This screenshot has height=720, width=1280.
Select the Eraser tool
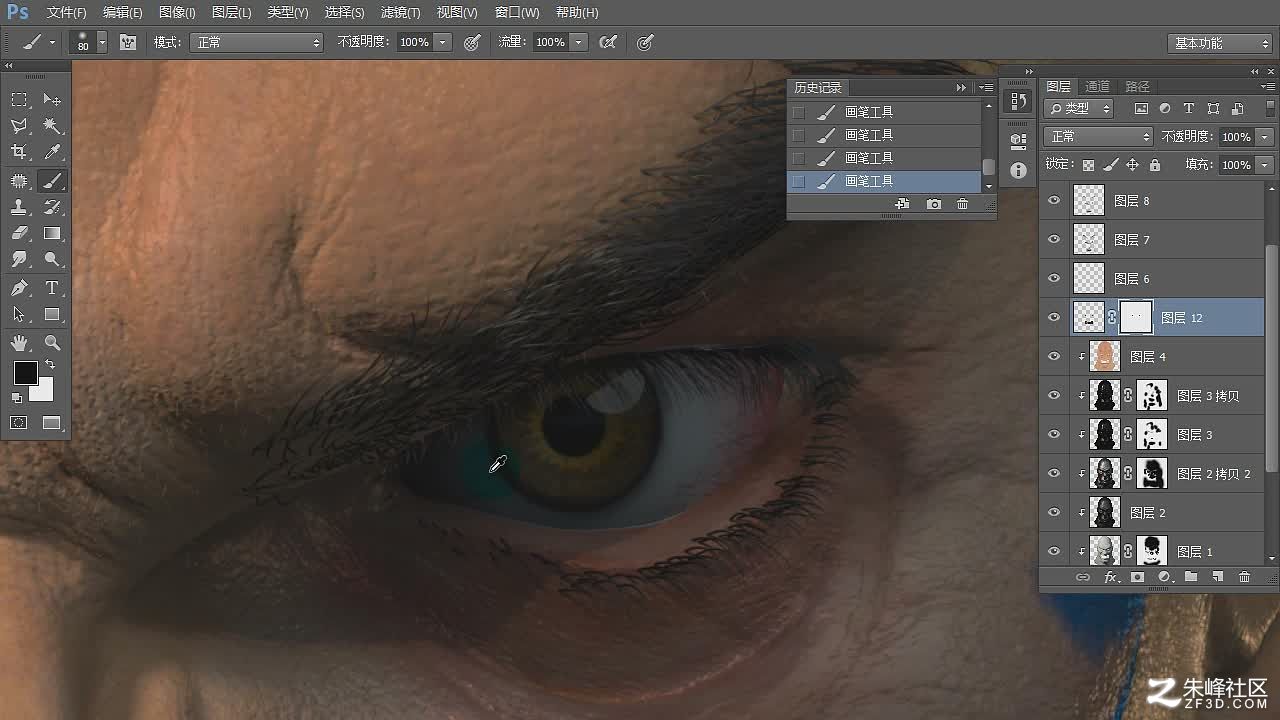point(19,233)
